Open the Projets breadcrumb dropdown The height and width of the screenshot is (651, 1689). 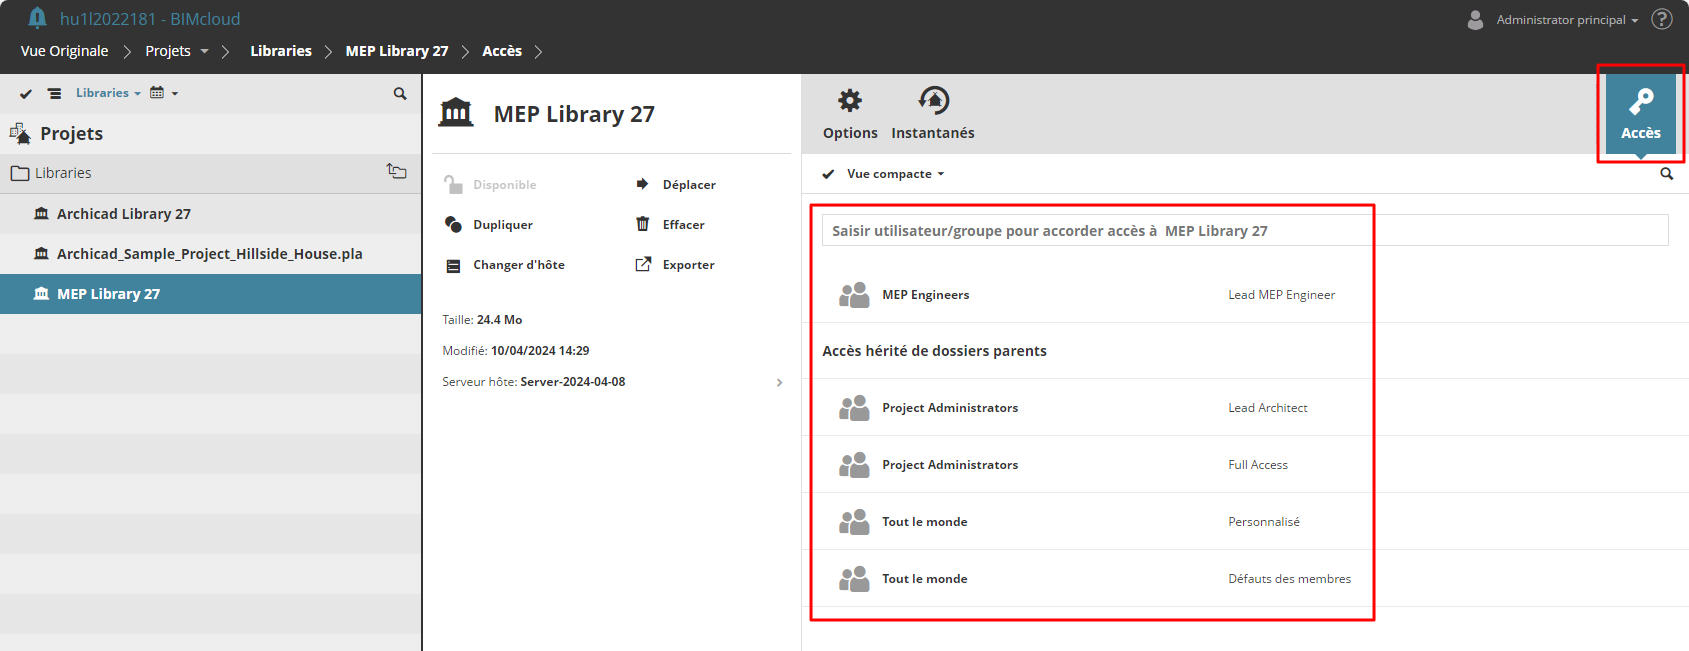(x=204, y=51)
